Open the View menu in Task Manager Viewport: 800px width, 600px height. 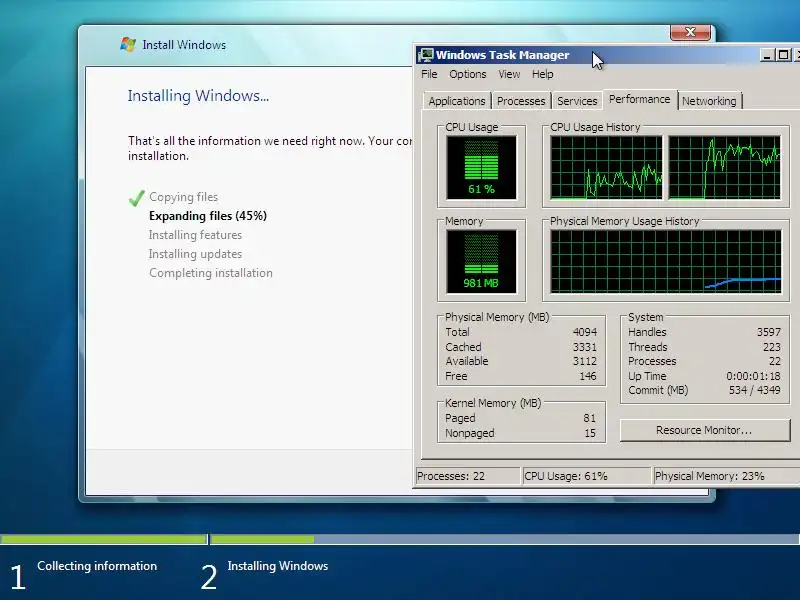coord(509,74)
